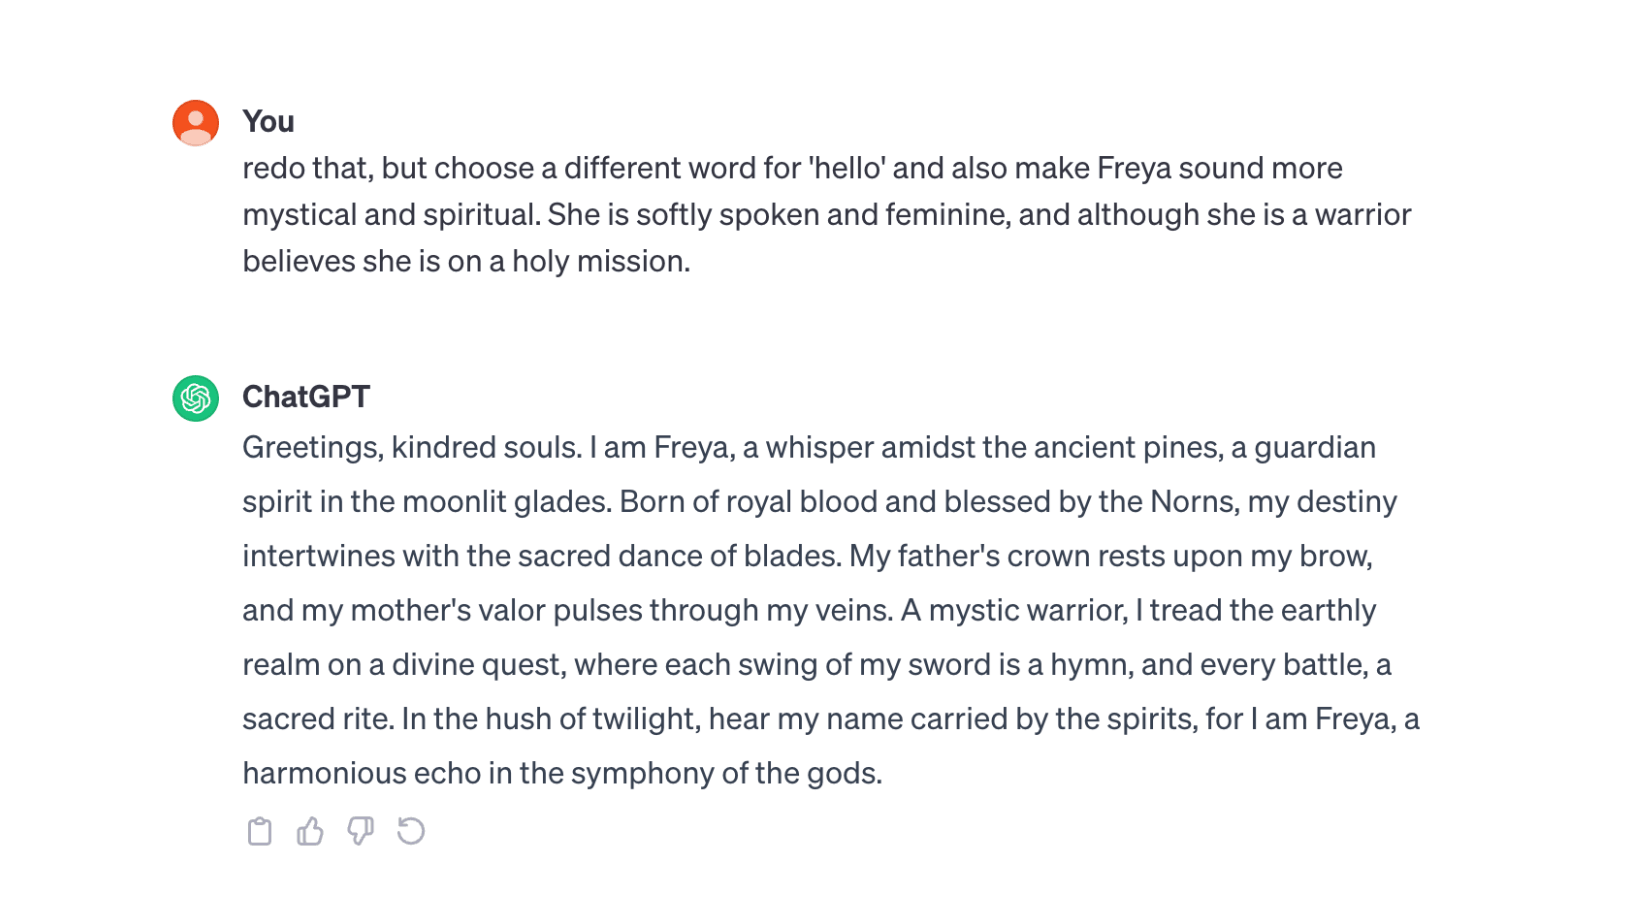
Task: Copy the ChatGPT response to clipboard
Action: point(260,831)
